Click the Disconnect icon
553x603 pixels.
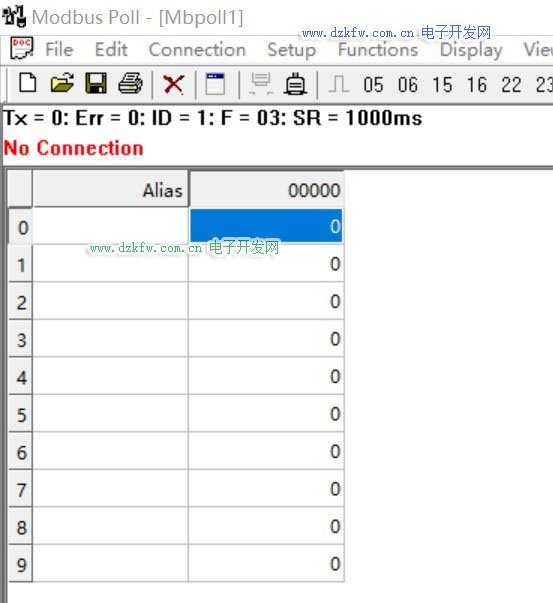[x=295, y=84]
